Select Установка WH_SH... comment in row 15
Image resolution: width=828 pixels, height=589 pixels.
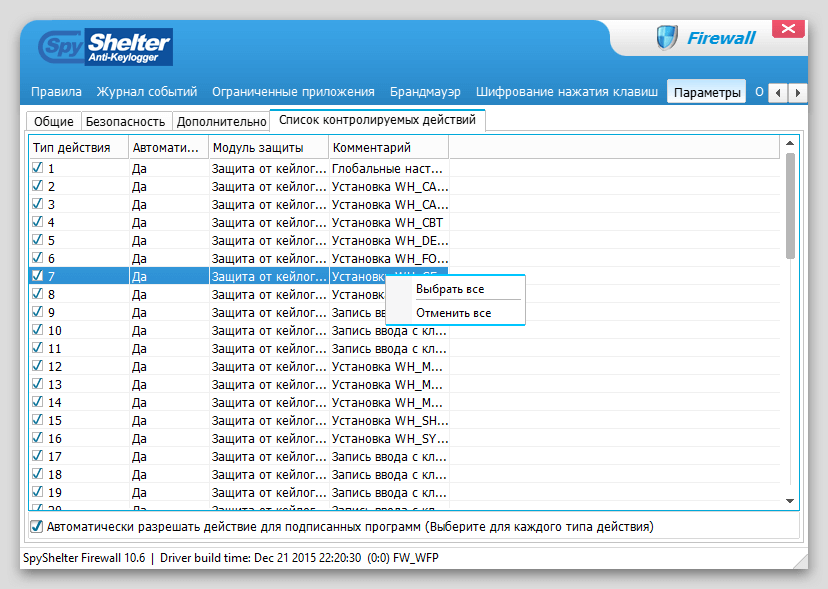coord(390,420)
